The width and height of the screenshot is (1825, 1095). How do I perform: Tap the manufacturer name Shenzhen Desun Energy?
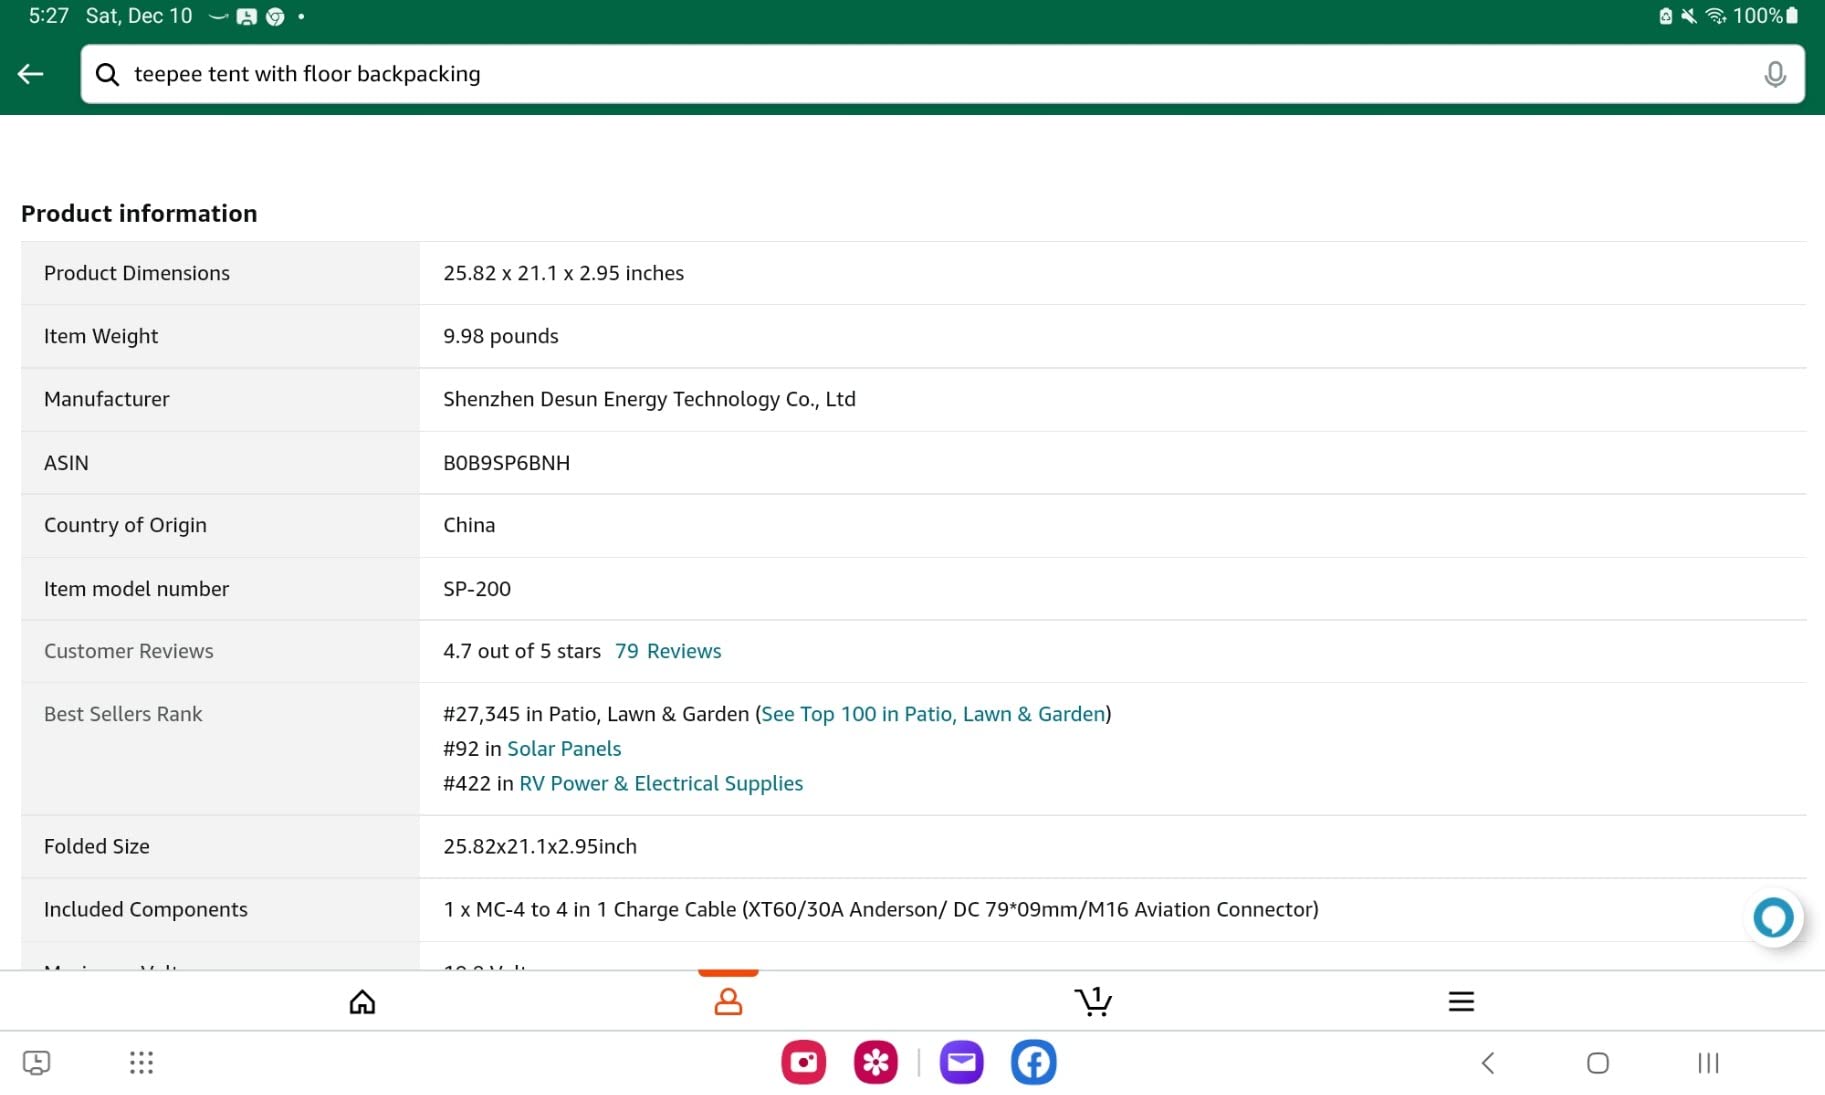649,399
